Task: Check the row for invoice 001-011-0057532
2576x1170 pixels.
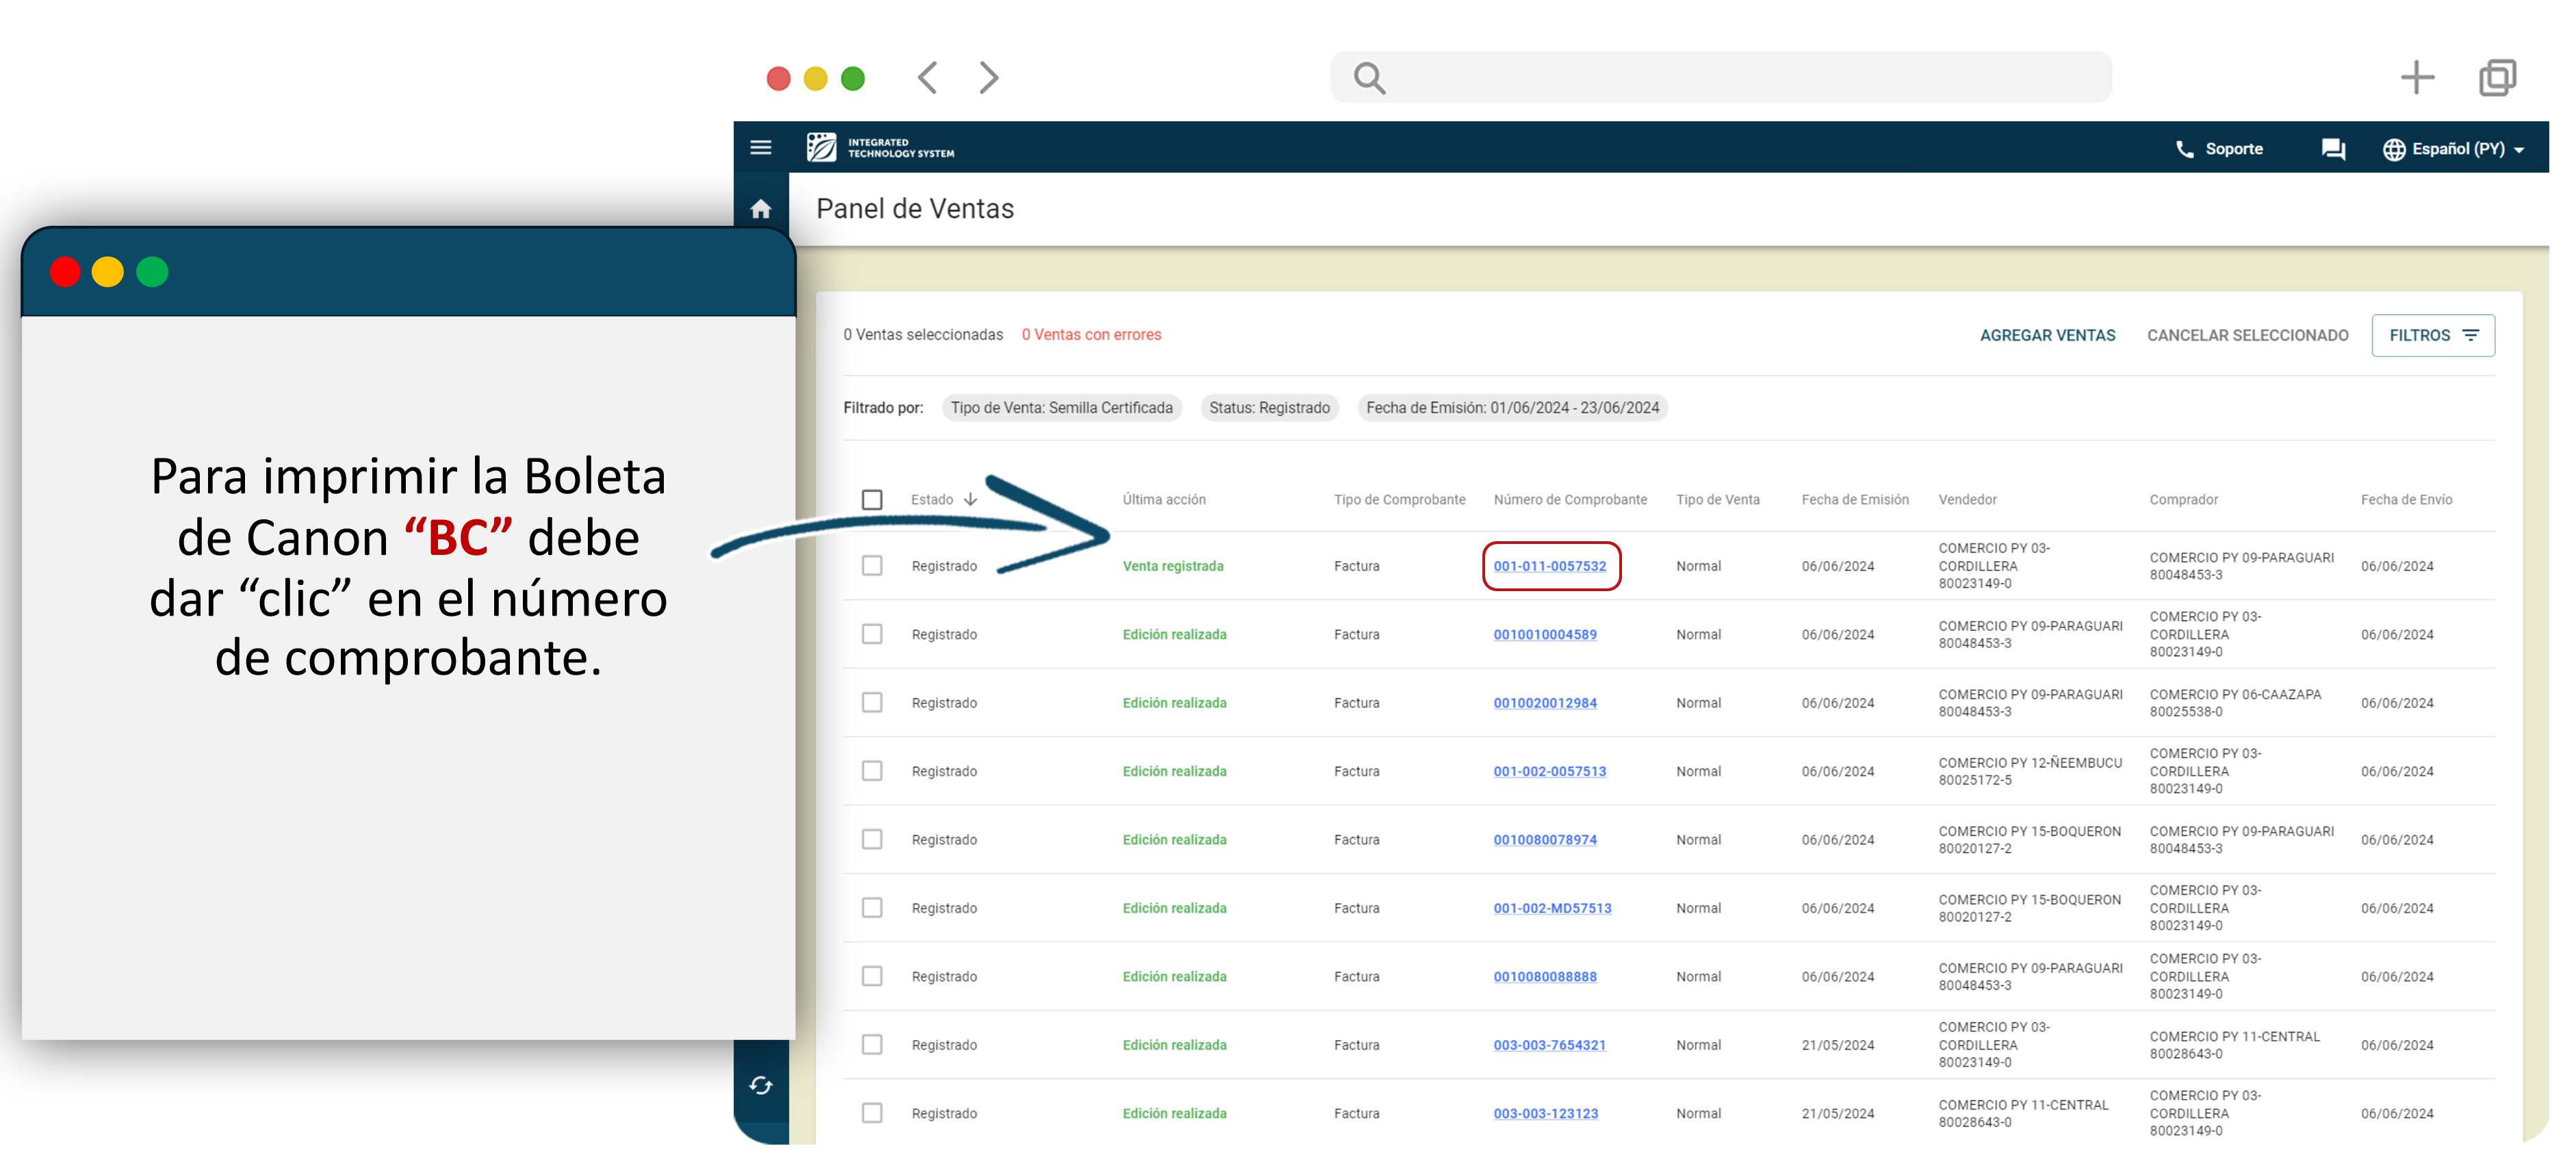Action: [x=872, y=566]
